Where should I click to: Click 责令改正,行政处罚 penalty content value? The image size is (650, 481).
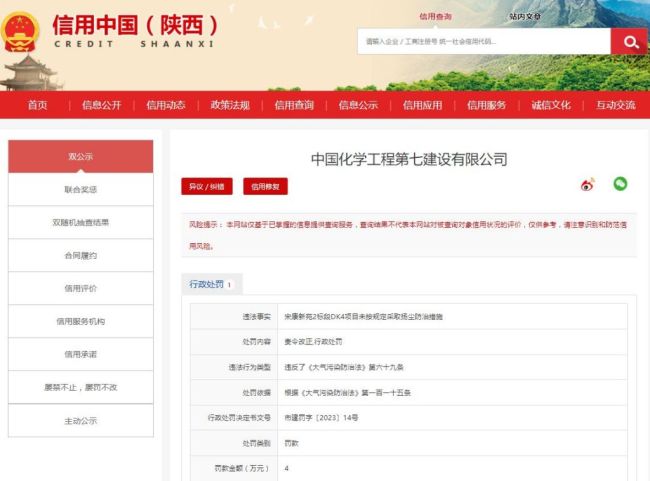point(313,342)
